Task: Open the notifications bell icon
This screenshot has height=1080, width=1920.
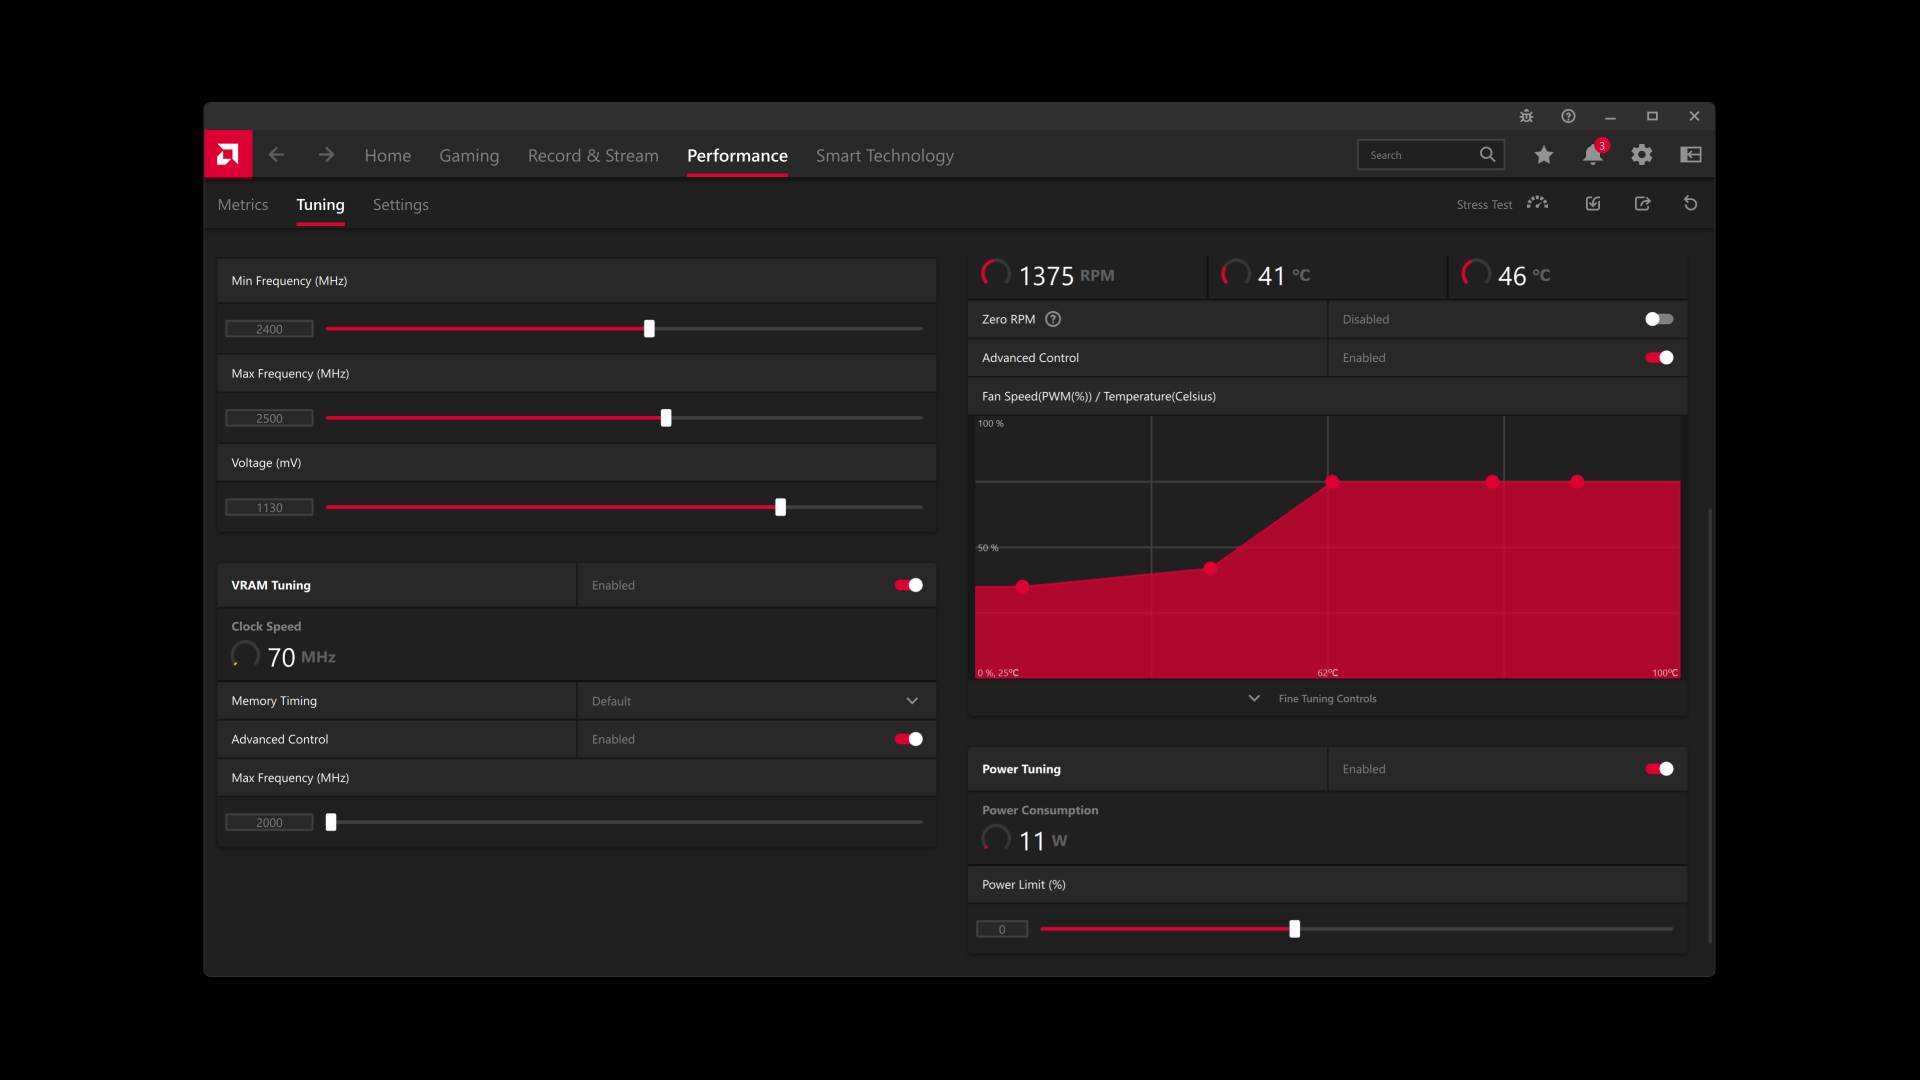Action: click(1593, 154)
